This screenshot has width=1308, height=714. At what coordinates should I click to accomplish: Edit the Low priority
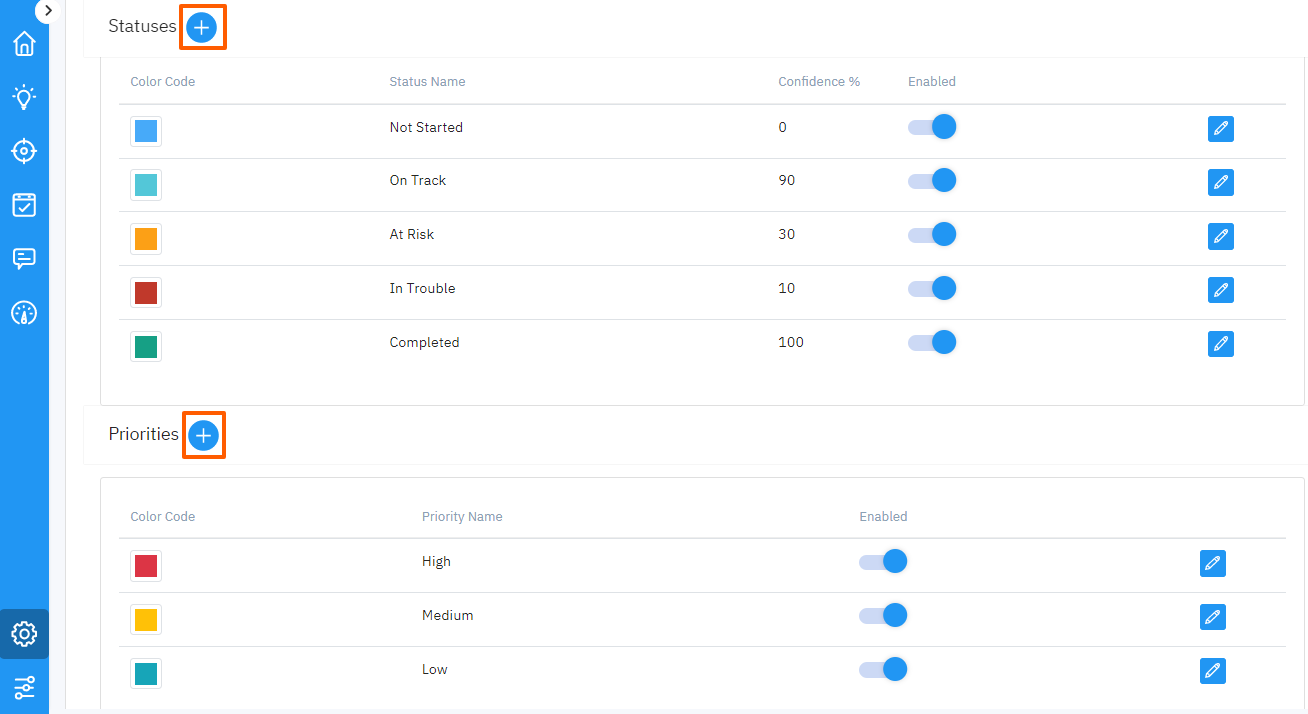[x=1212, y=671]
